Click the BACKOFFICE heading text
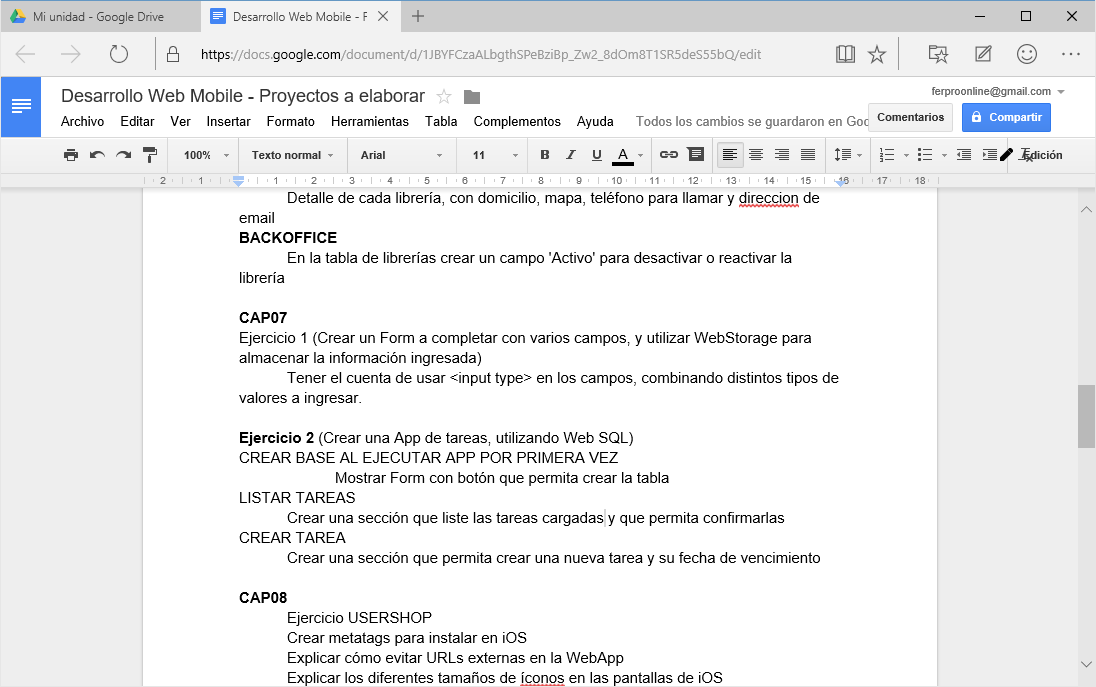Screen dimensions: 1096x687 (x=288, y=238)
